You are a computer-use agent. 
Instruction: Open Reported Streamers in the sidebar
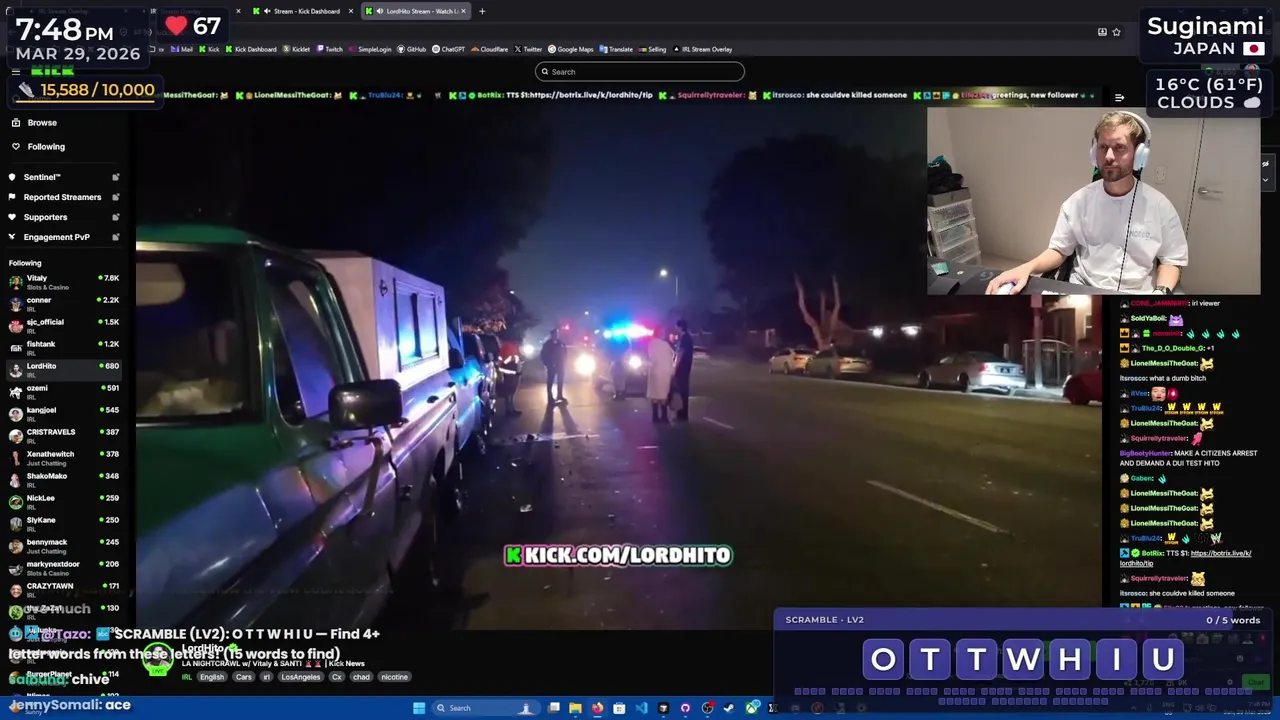[62, 197]
